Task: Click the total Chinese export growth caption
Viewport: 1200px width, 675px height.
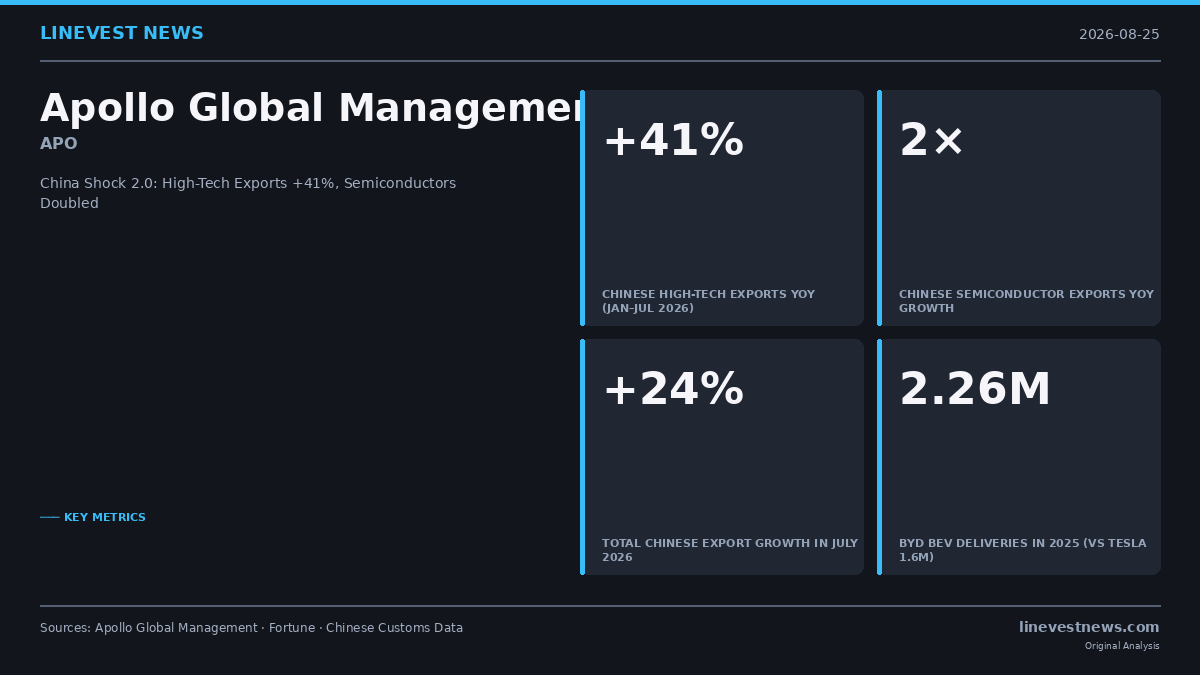Action: pyautogui.click(x=730, y=550)
